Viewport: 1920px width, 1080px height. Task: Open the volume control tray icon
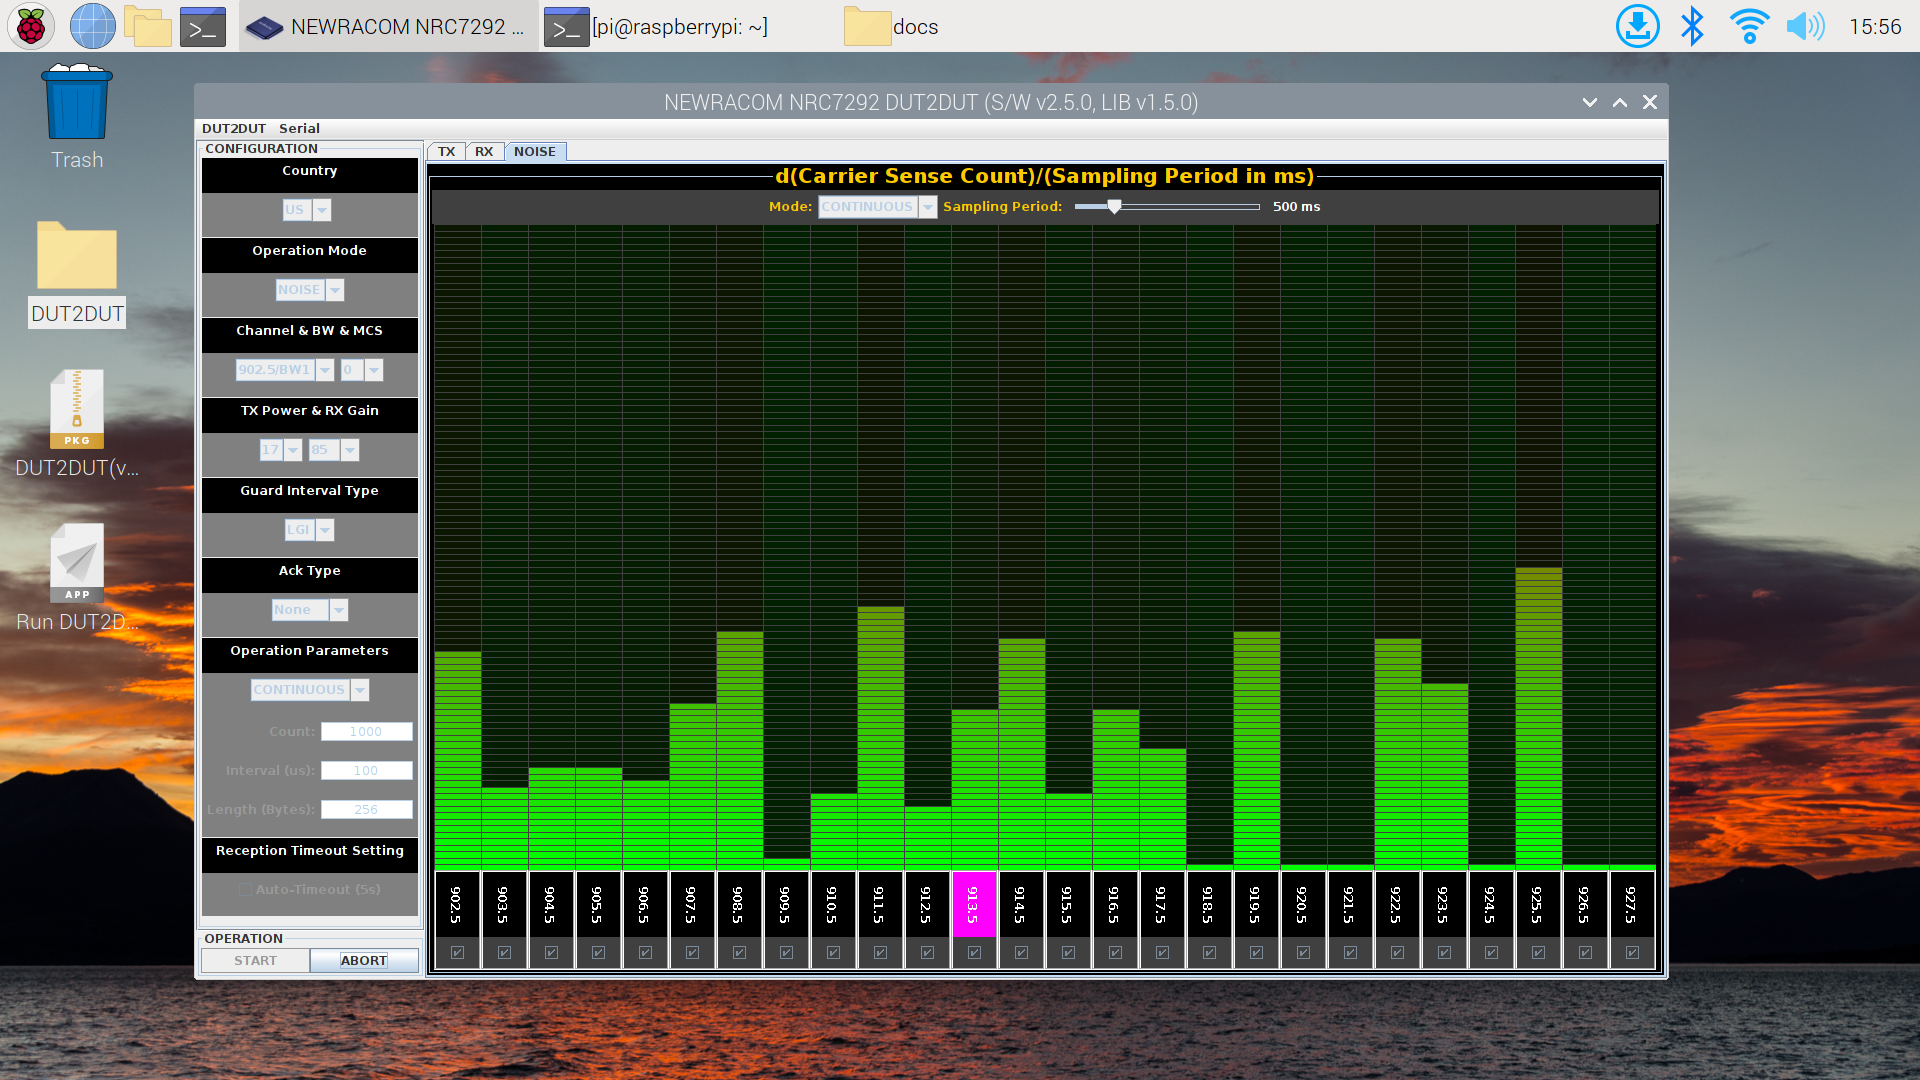click(x=1805, y=26)
